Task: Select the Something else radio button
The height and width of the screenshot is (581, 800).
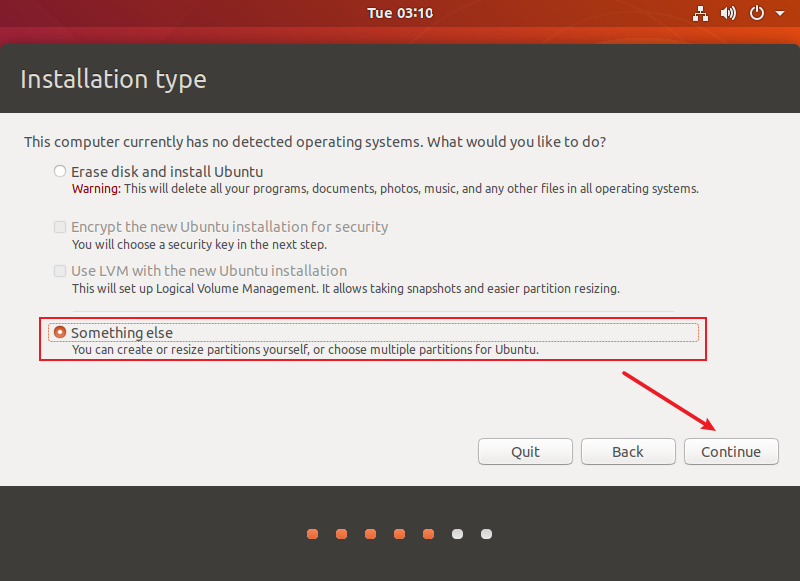Action: [60, 333]
